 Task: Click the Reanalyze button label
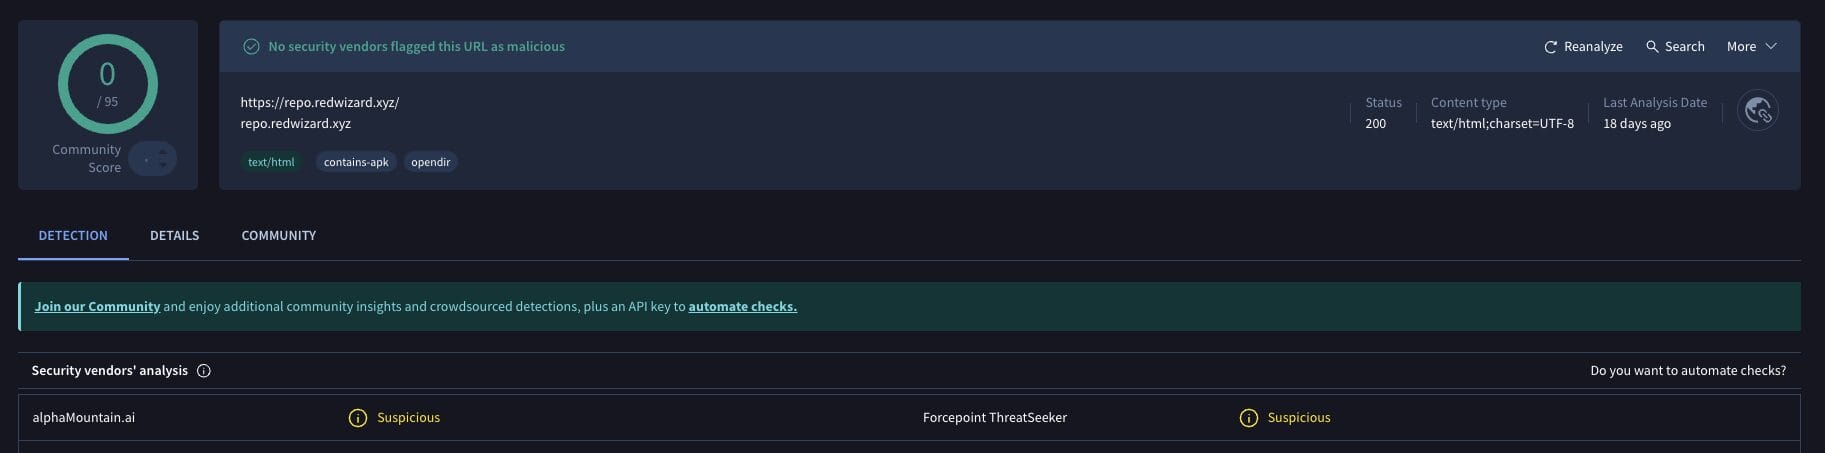coord(1593,47)
